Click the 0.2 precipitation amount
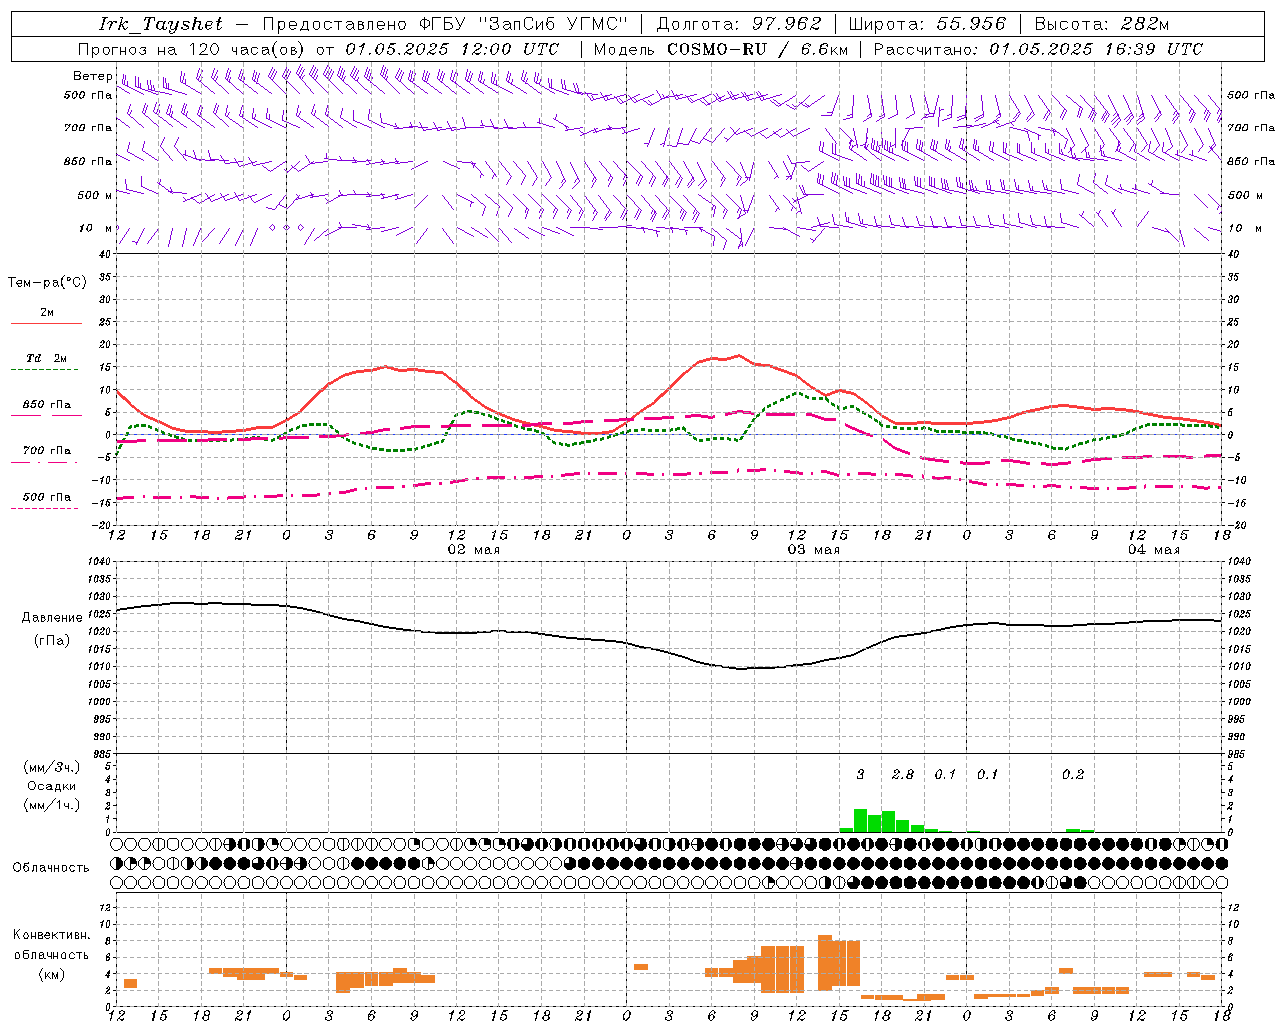Viewport: 1280px width, 1024px height. pos(1073,774)
